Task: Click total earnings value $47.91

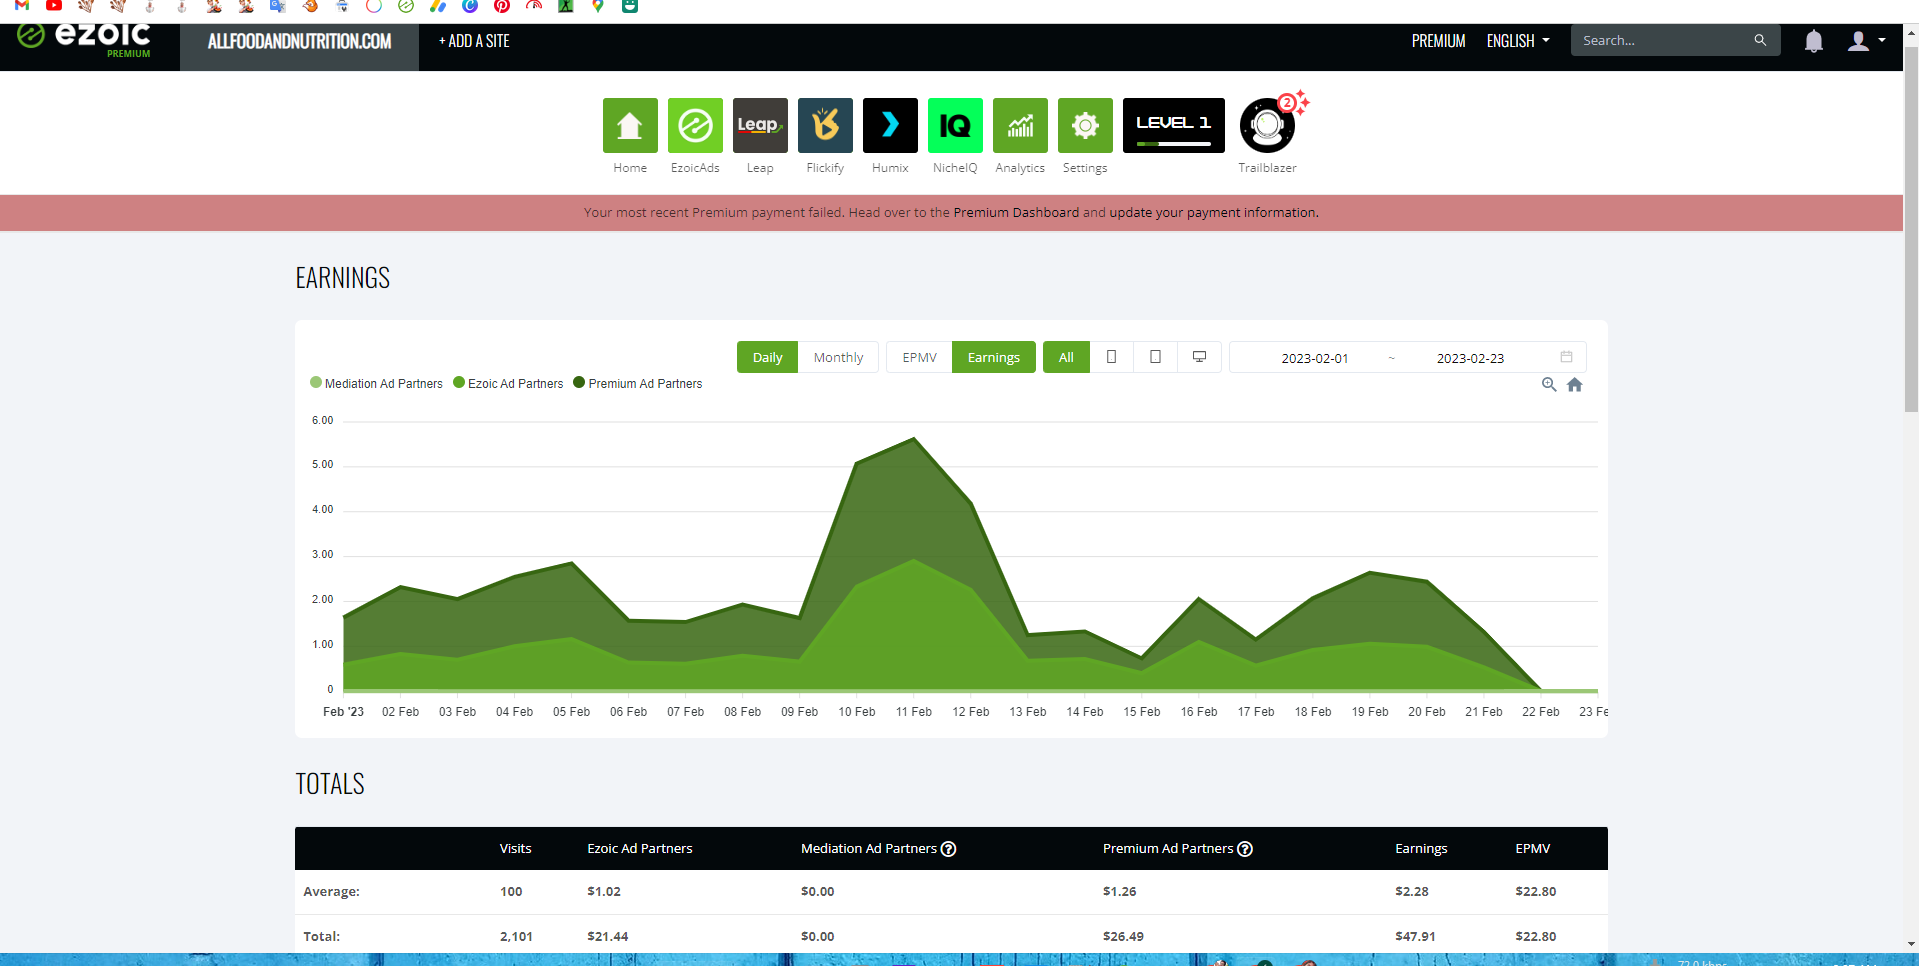Action: [x=1415, y=936]
